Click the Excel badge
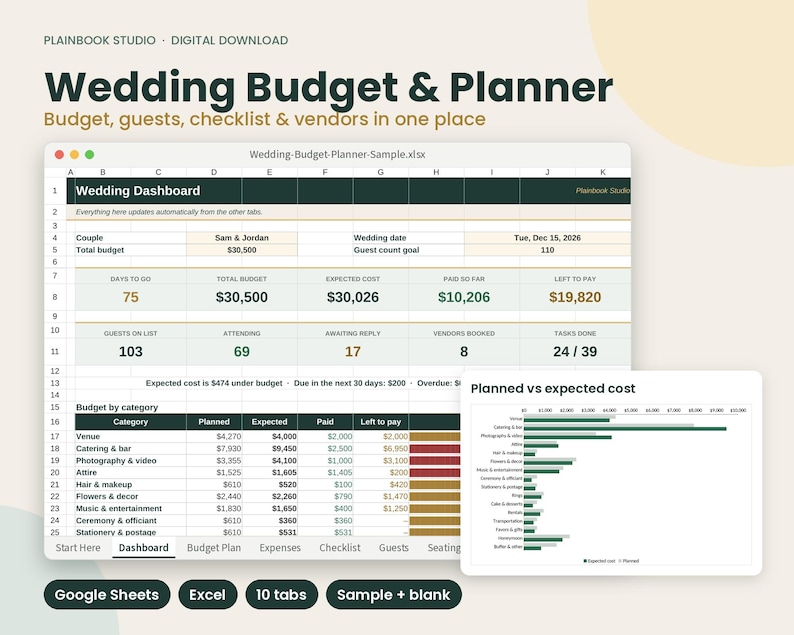This screenshot has height=635, width=794. point(208,594)
